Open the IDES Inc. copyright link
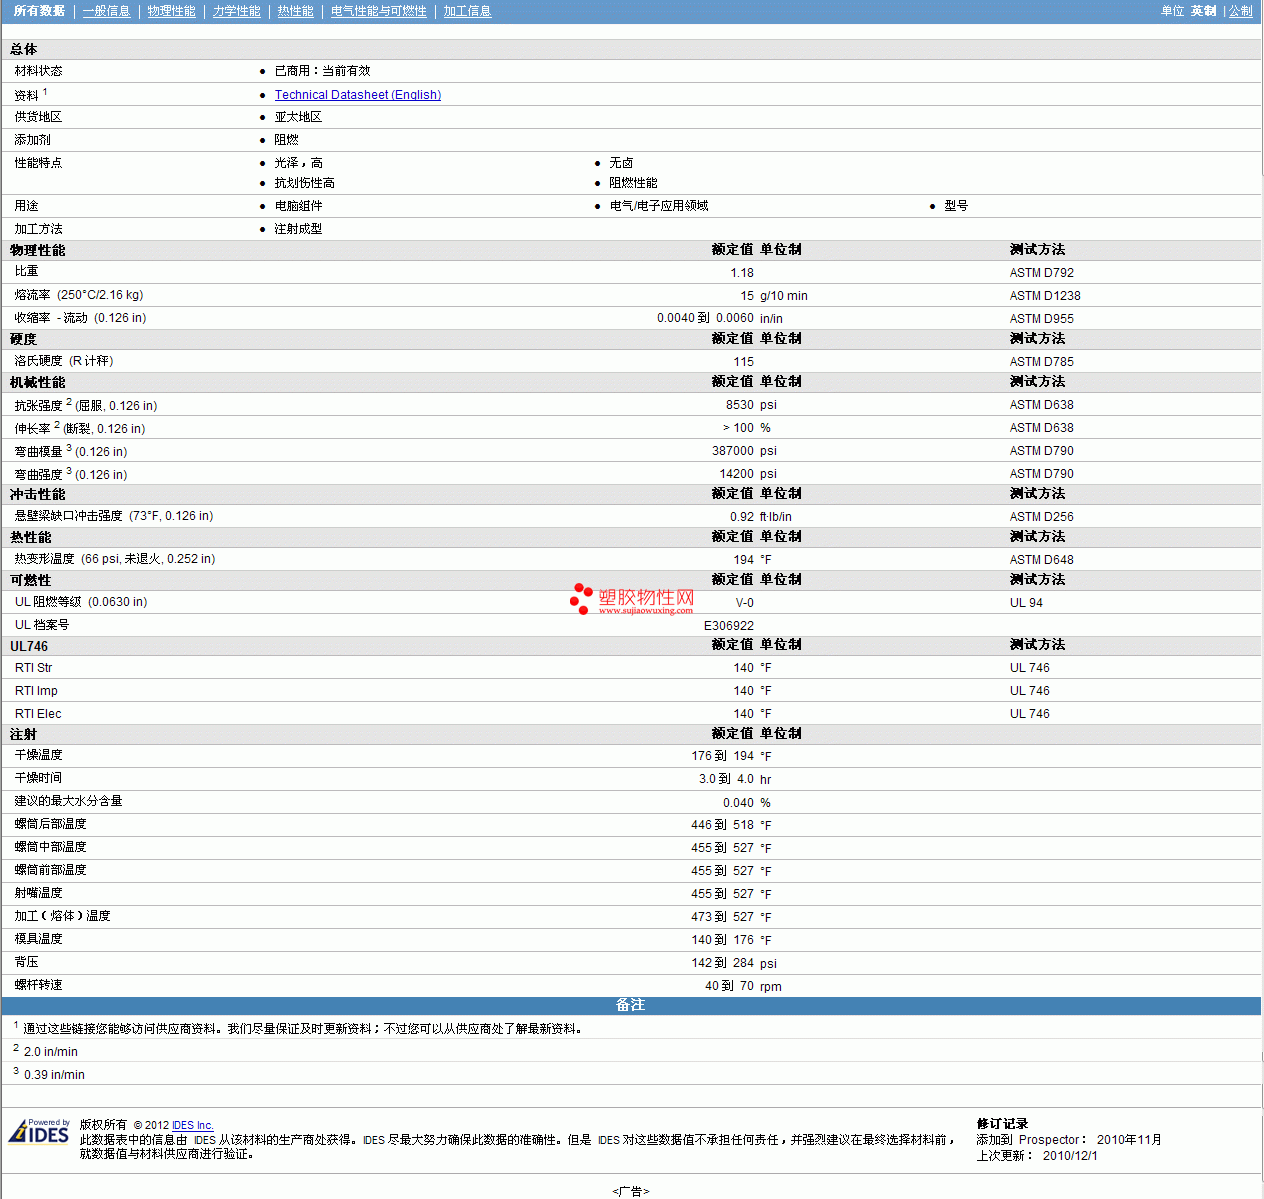 pos(193,1125)
